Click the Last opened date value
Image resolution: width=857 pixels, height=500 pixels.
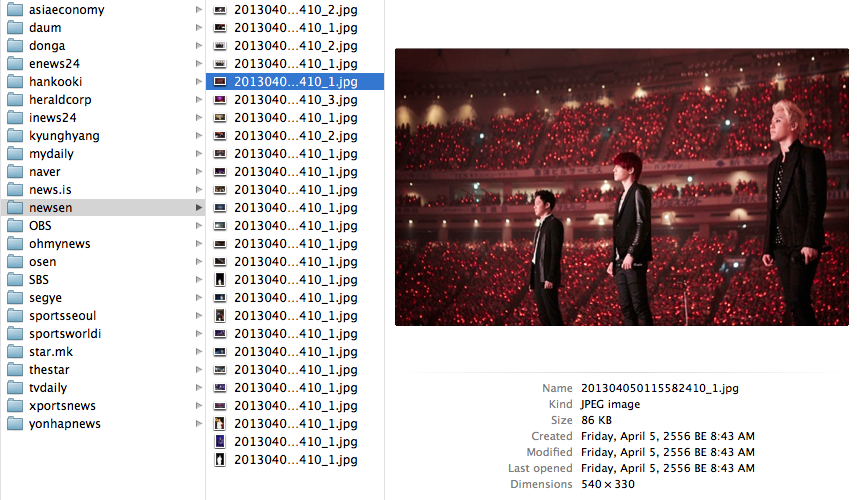coord(668,468)
